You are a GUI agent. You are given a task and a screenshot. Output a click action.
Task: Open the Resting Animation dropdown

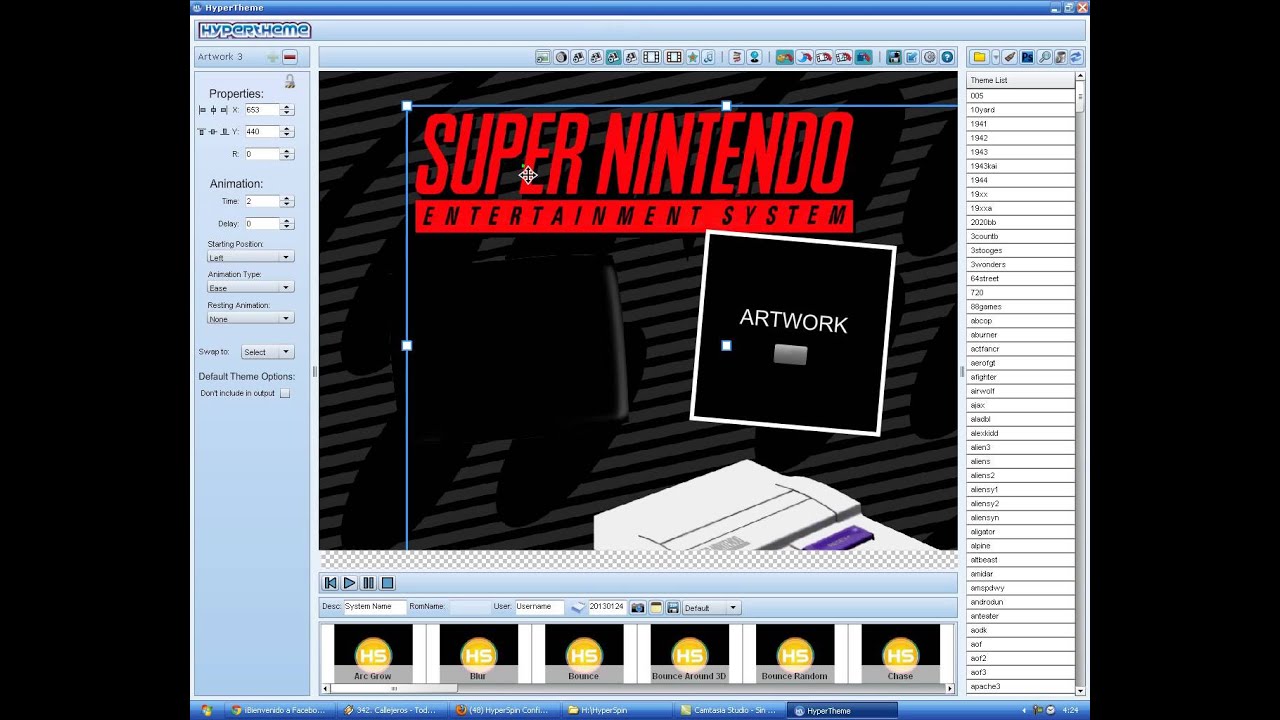coord(250,319)
